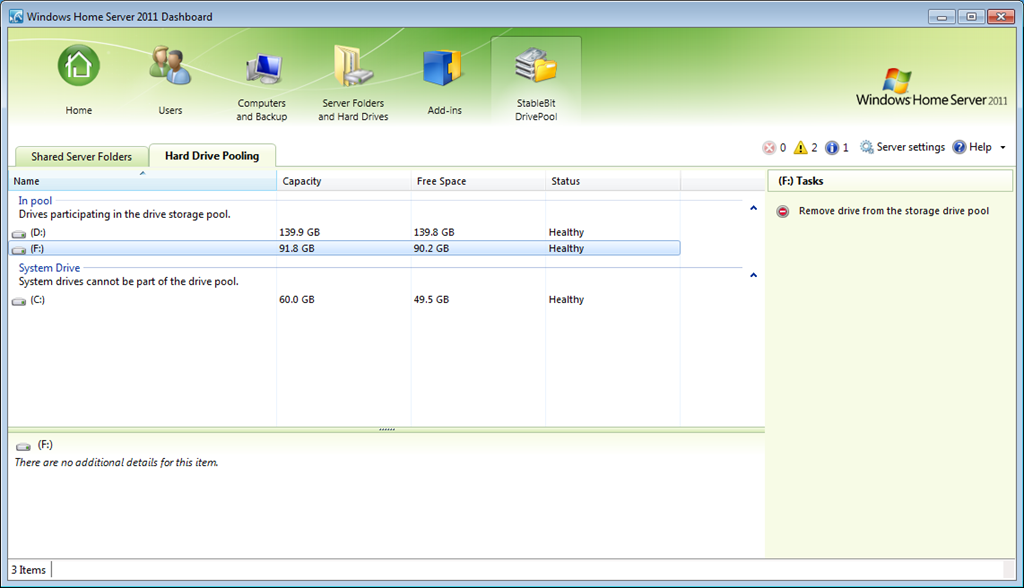Click the (F:) drive icon in details pane
Image resolution: width=1024 pixels, height=588 pixels.
[x=24, y=447]
